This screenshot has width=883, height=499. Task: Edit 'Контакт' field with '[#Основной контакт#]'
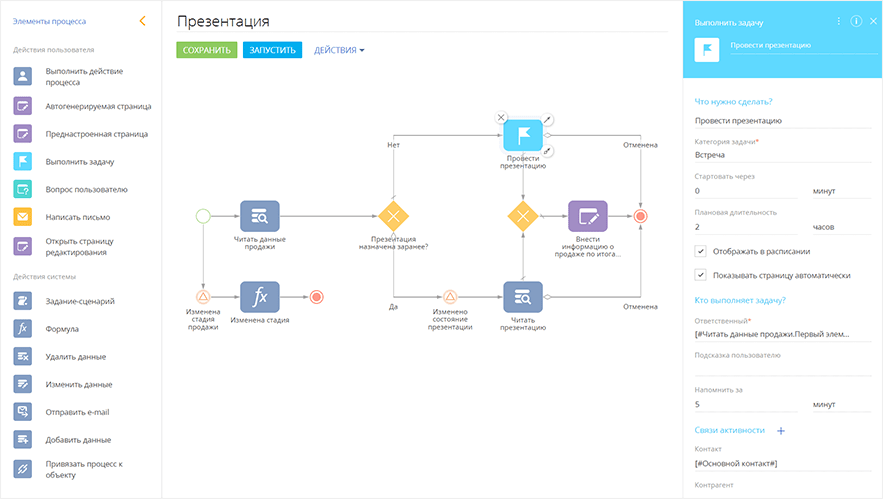coord(783,464)
